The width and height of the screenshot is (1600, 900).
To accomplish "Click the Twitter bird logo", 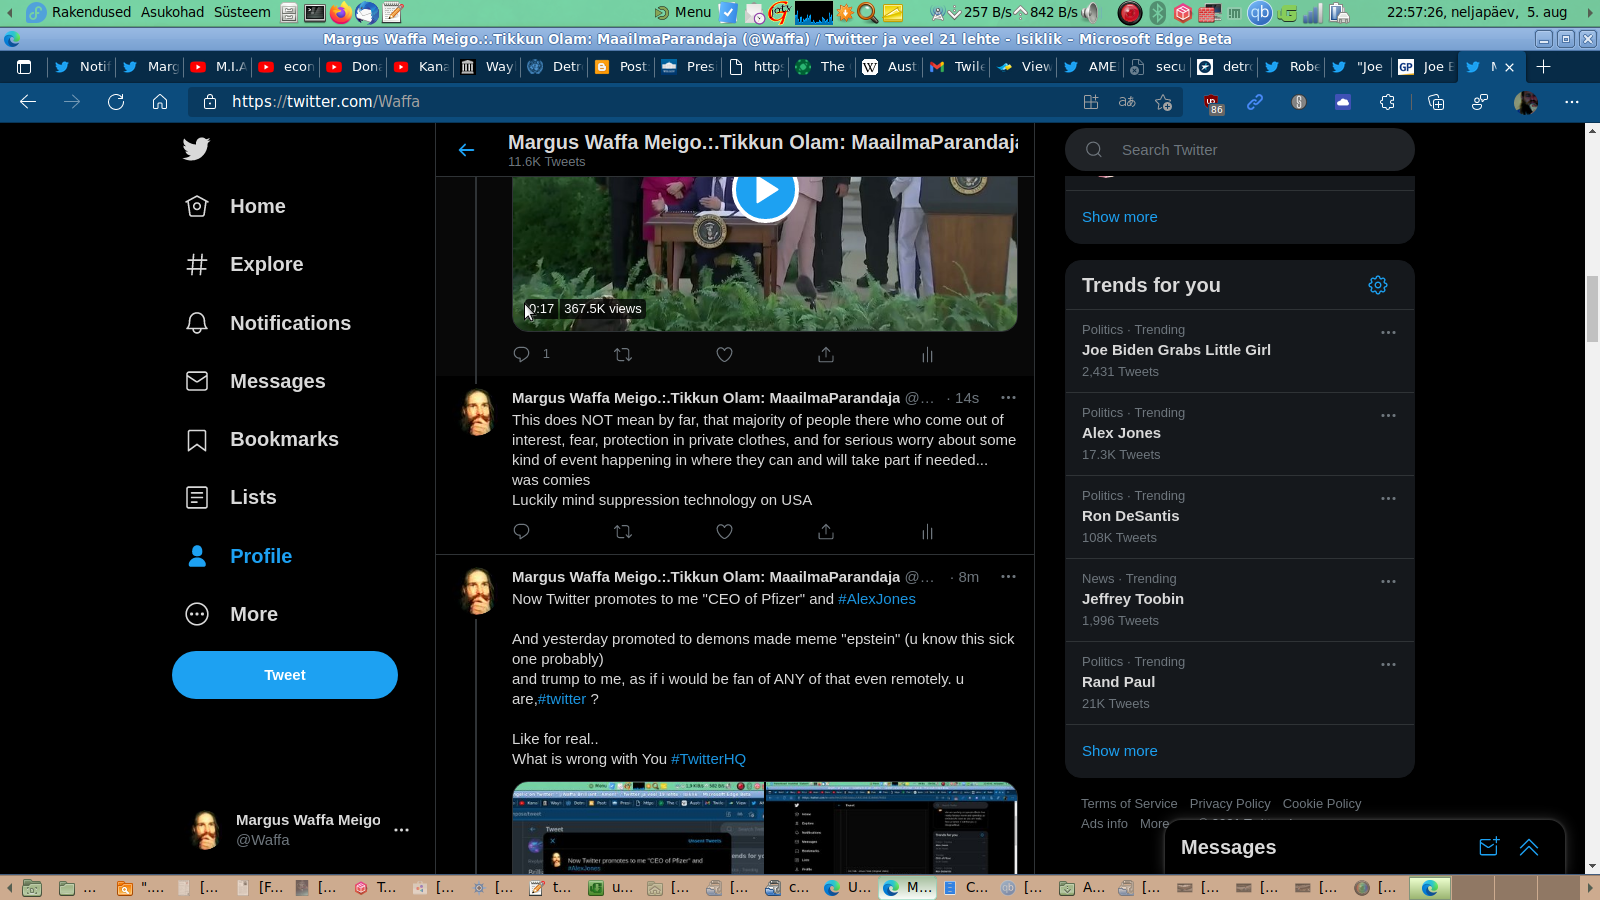I will coord(196,149).
